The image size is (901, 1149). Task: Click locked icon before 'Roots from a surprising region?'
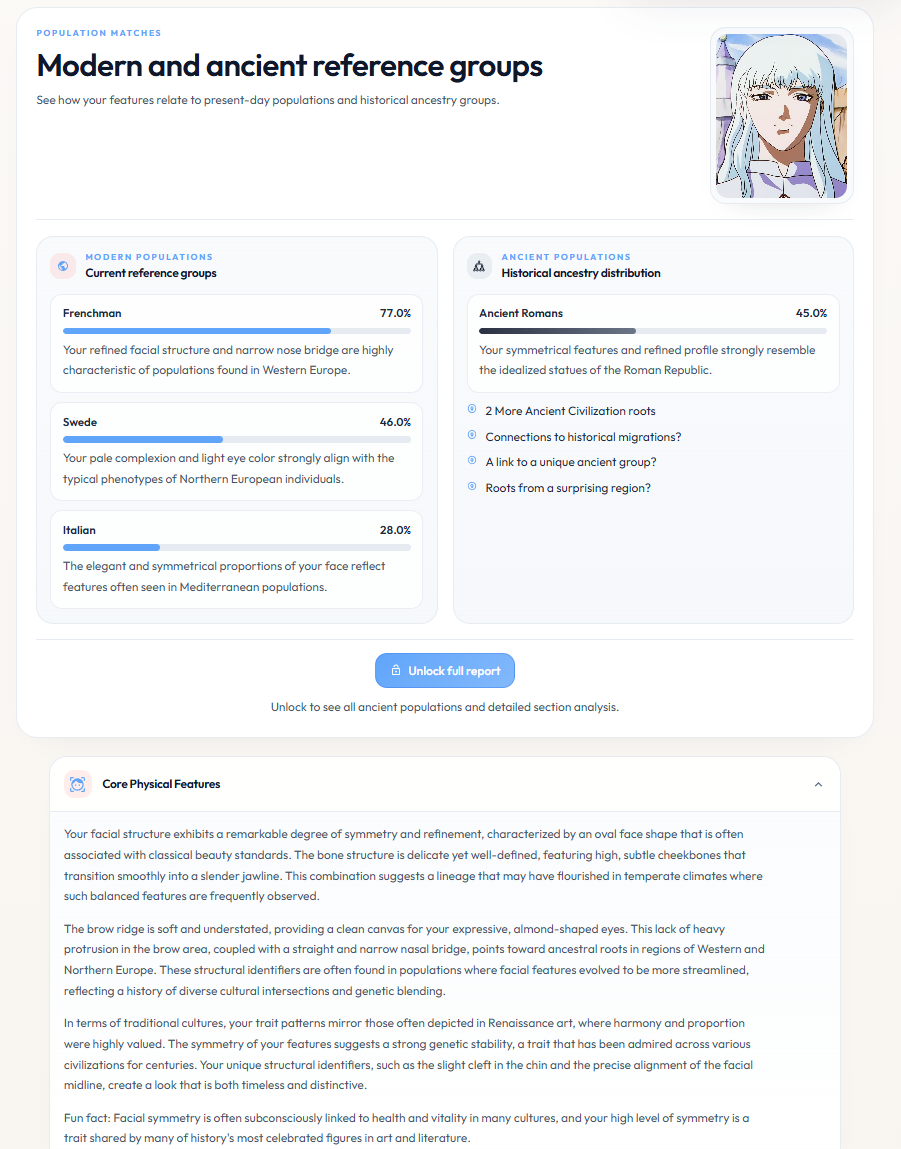472,487
